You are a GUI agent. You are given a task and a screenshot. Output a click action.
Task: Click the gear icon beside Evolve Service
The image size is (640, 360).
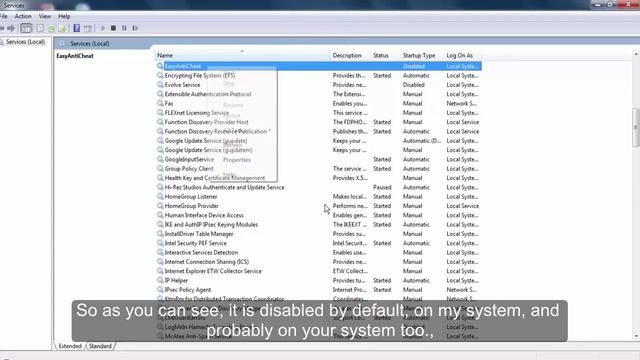pos(160,85)
